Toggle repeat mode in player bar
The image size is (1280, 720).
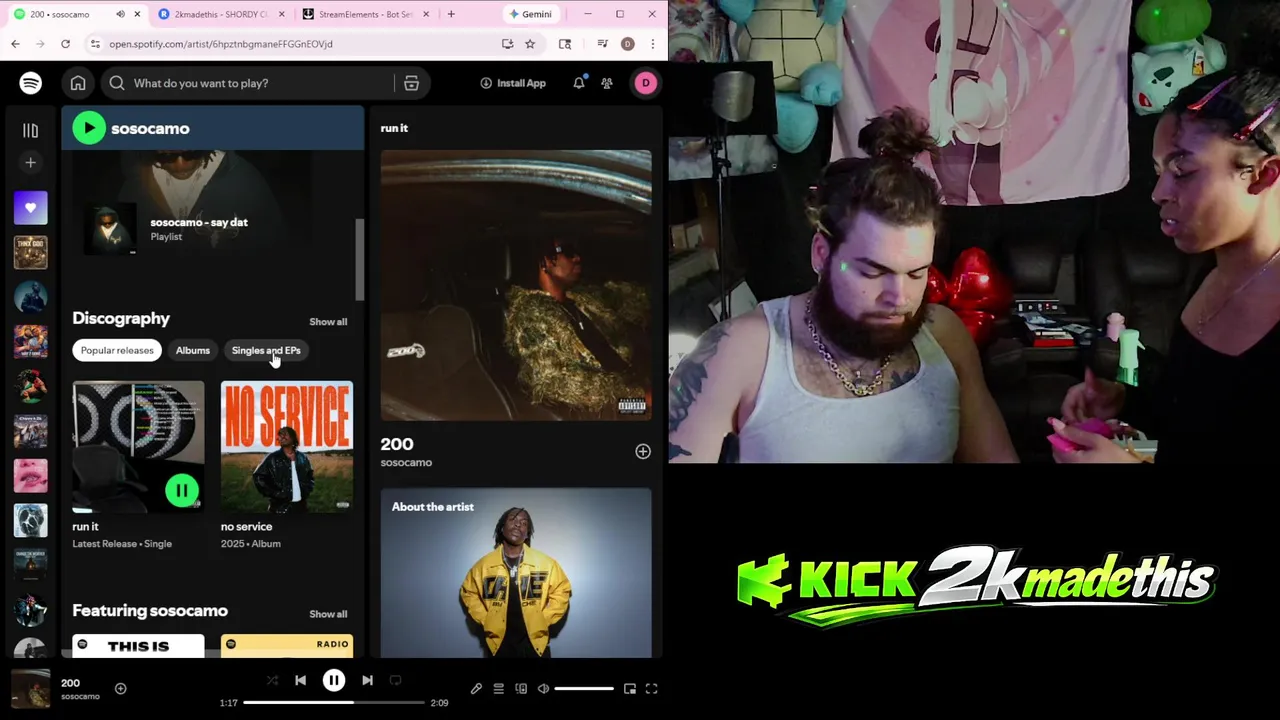[395, 680]
